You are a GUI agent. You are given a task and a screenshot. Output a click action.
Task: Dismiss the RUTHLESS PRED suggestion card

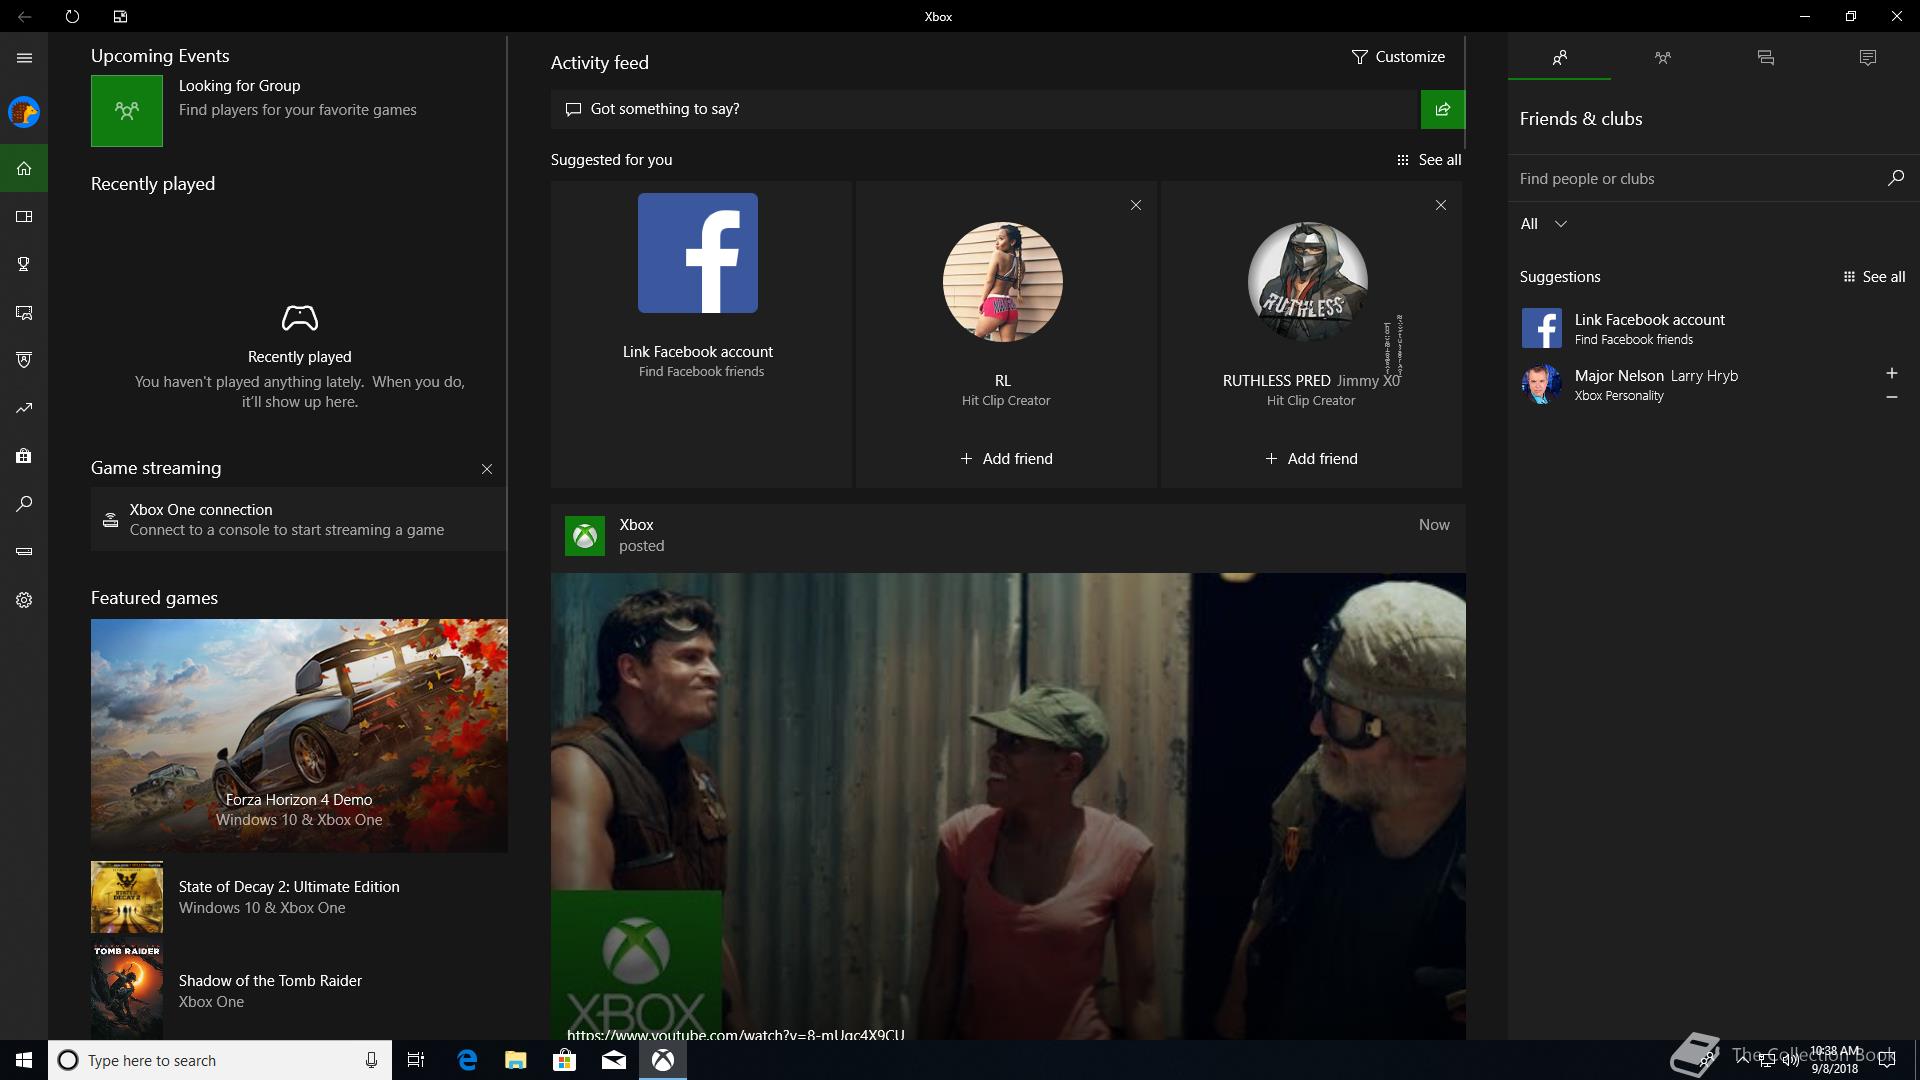point(1441,205)
